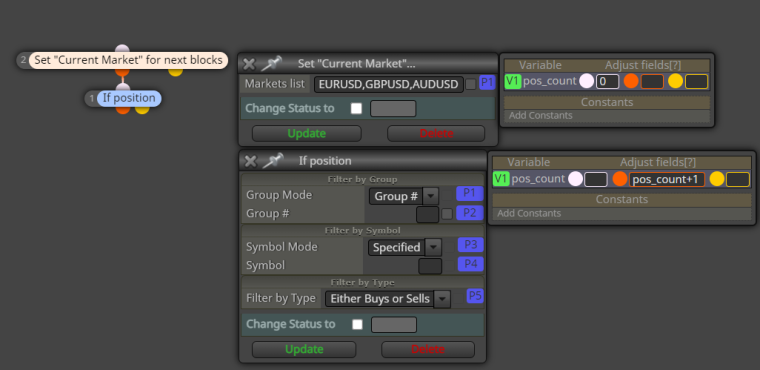This screenshot has height=370, width=760.
Task: Click P2 badge on Group # row
Action: pyautogui.click(x=470, y=212)
